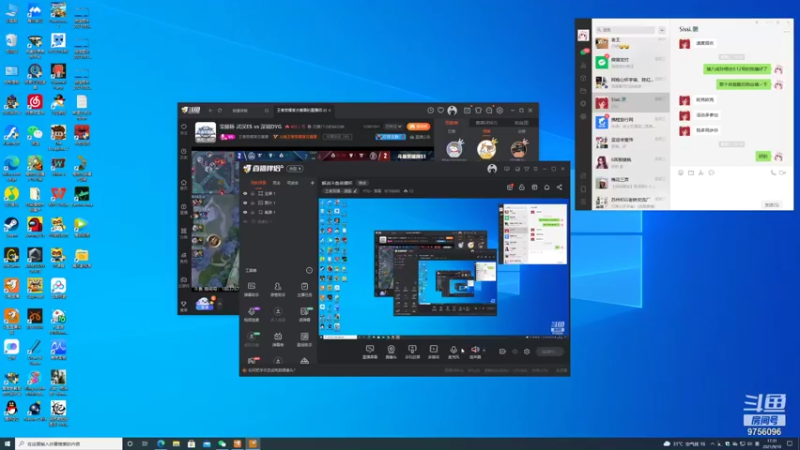Click the Send button in WeChat
This screenshot has height=450, width=800.
click(x=771, y=205)
